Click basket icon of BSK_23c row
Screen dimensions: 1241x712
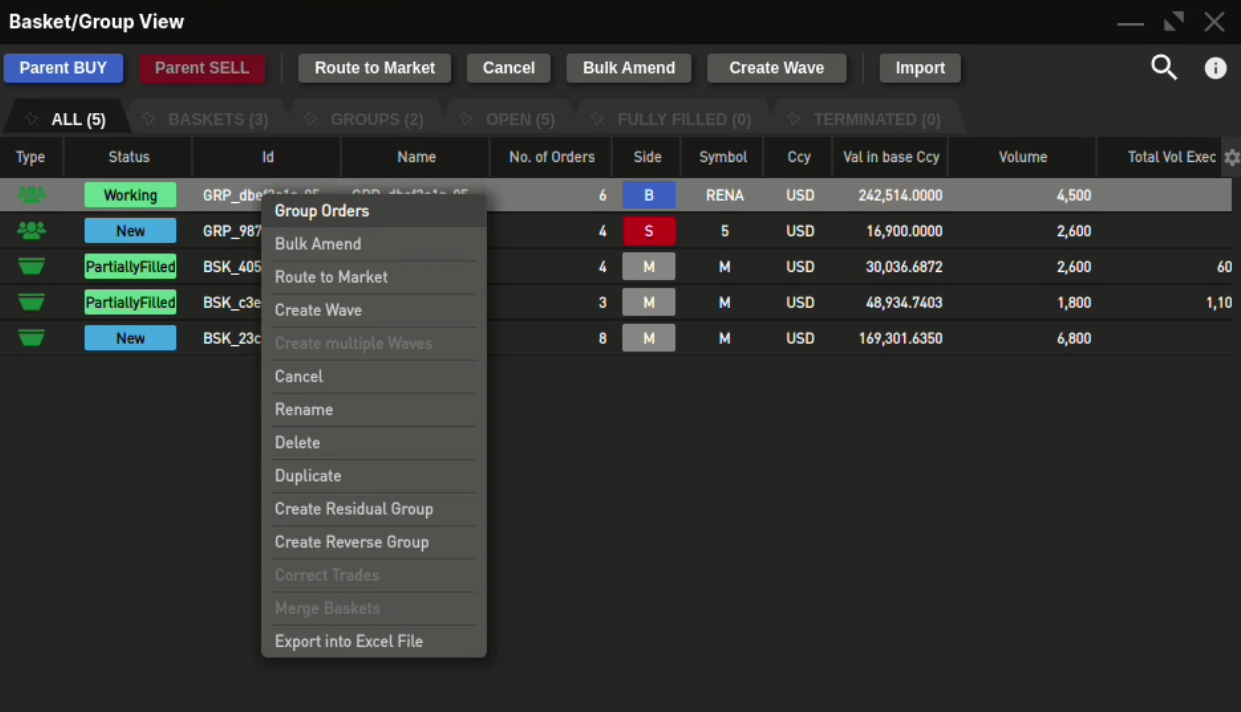(x=32, y=339)
